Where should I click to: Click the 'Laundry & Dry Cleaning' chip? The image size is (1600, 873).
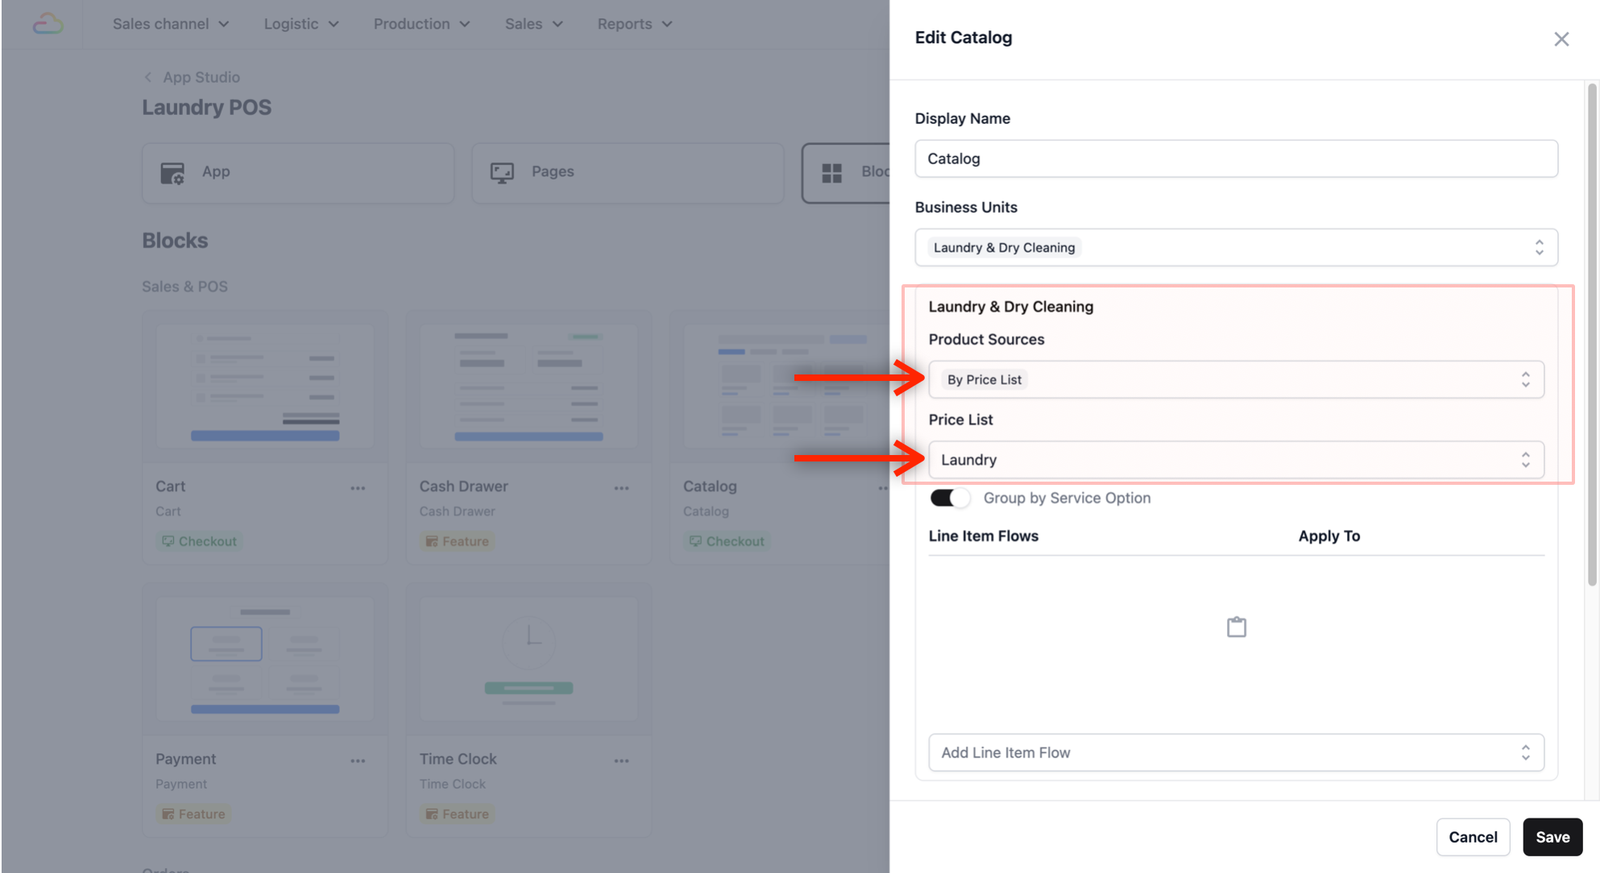click(x=1004, y=248)
